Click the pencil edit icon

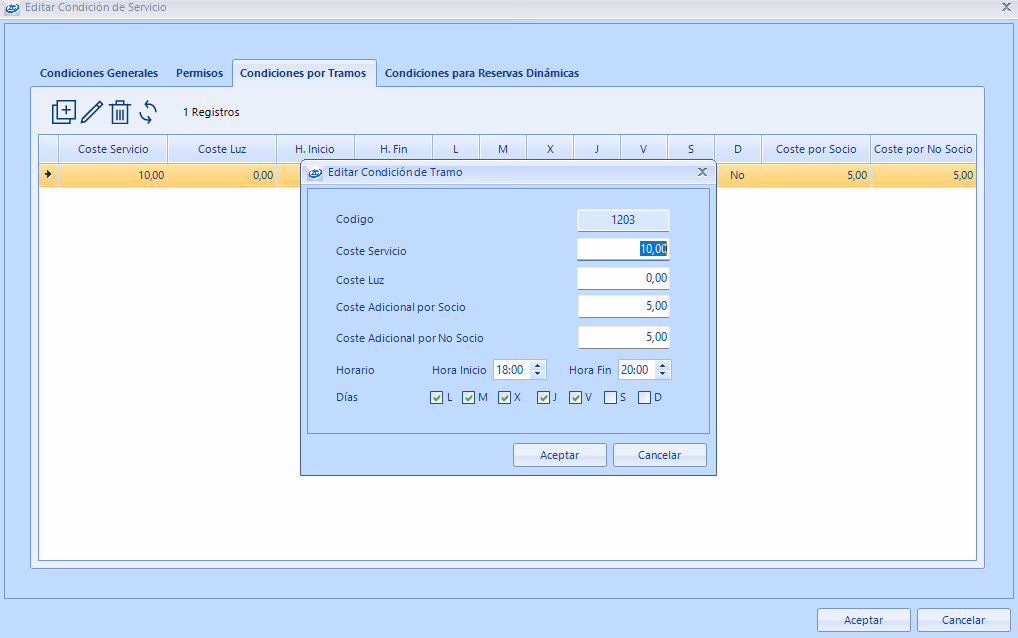[92, 112]
